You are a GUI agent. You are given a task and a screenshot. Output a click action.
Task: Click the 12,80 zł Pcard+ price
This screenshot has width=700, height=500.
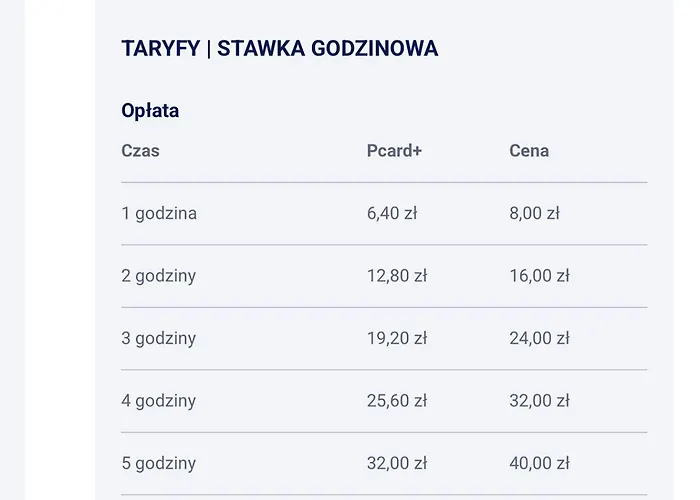[x=396, y=276]
